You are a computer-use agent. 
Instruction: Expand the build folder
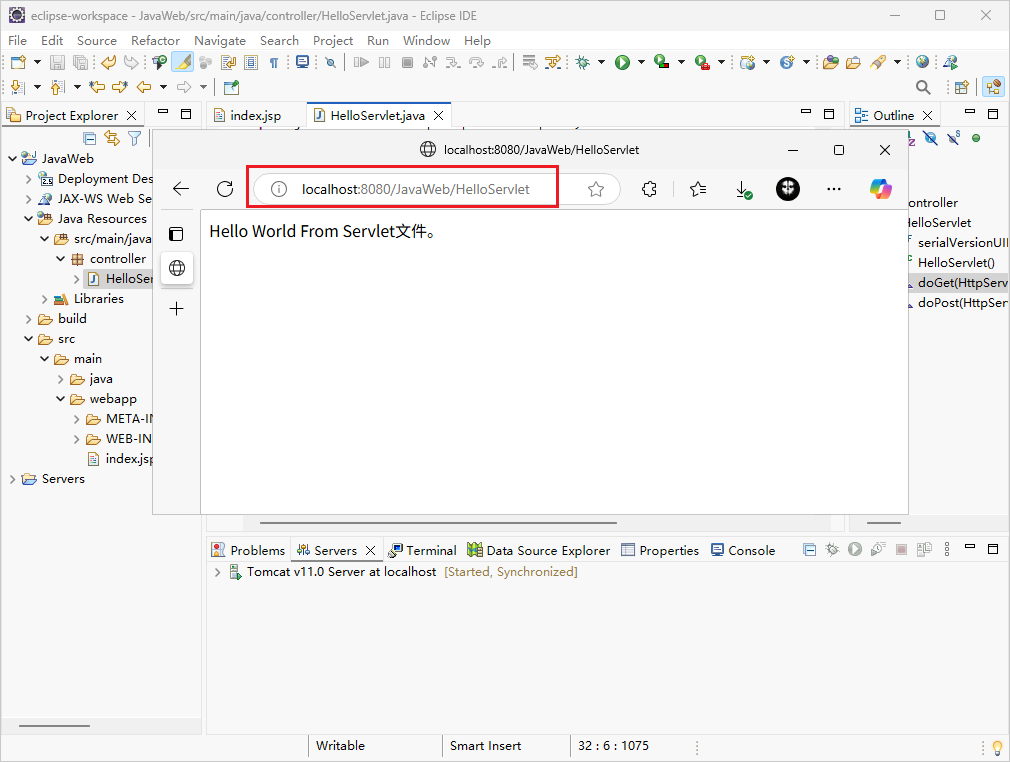(x=28, y=319)
